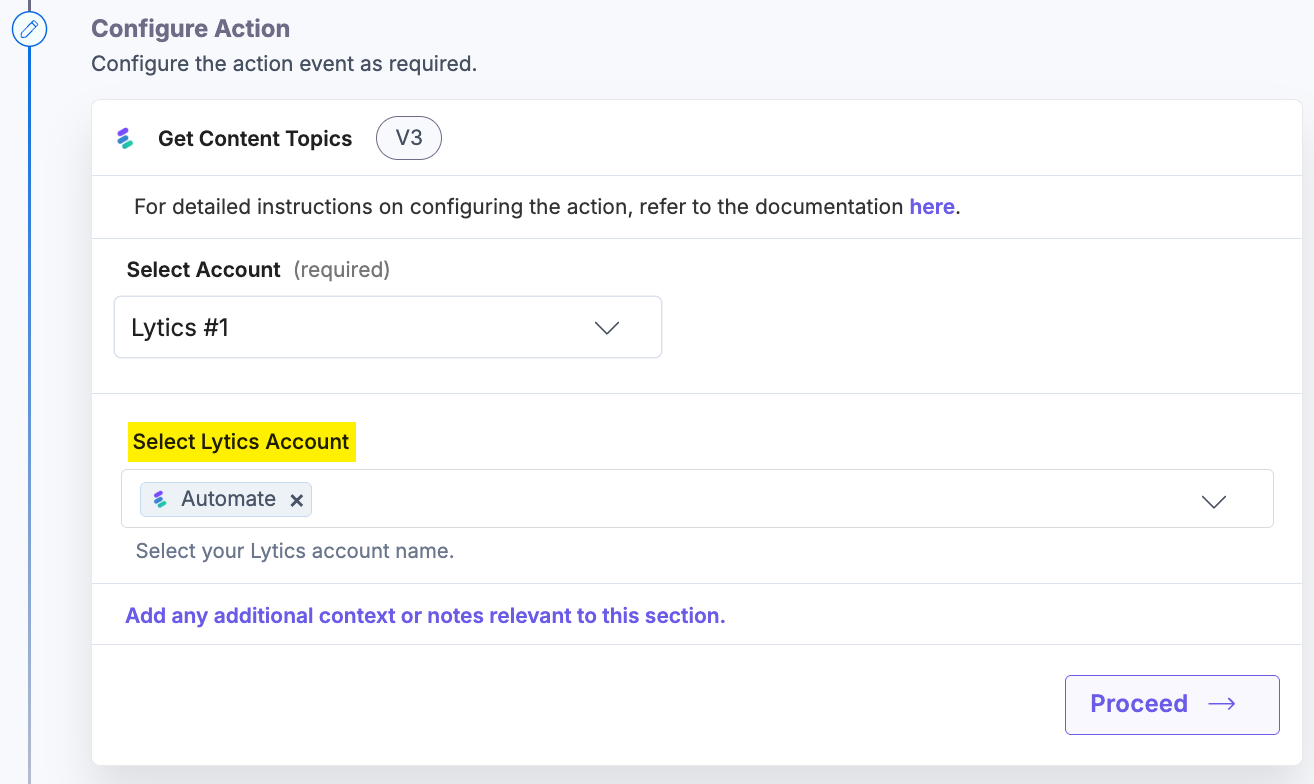The height and width of the screenshot is (784, 1314).
Task: Click the 'Get Content Topics' title
Action: pos(255,139)
